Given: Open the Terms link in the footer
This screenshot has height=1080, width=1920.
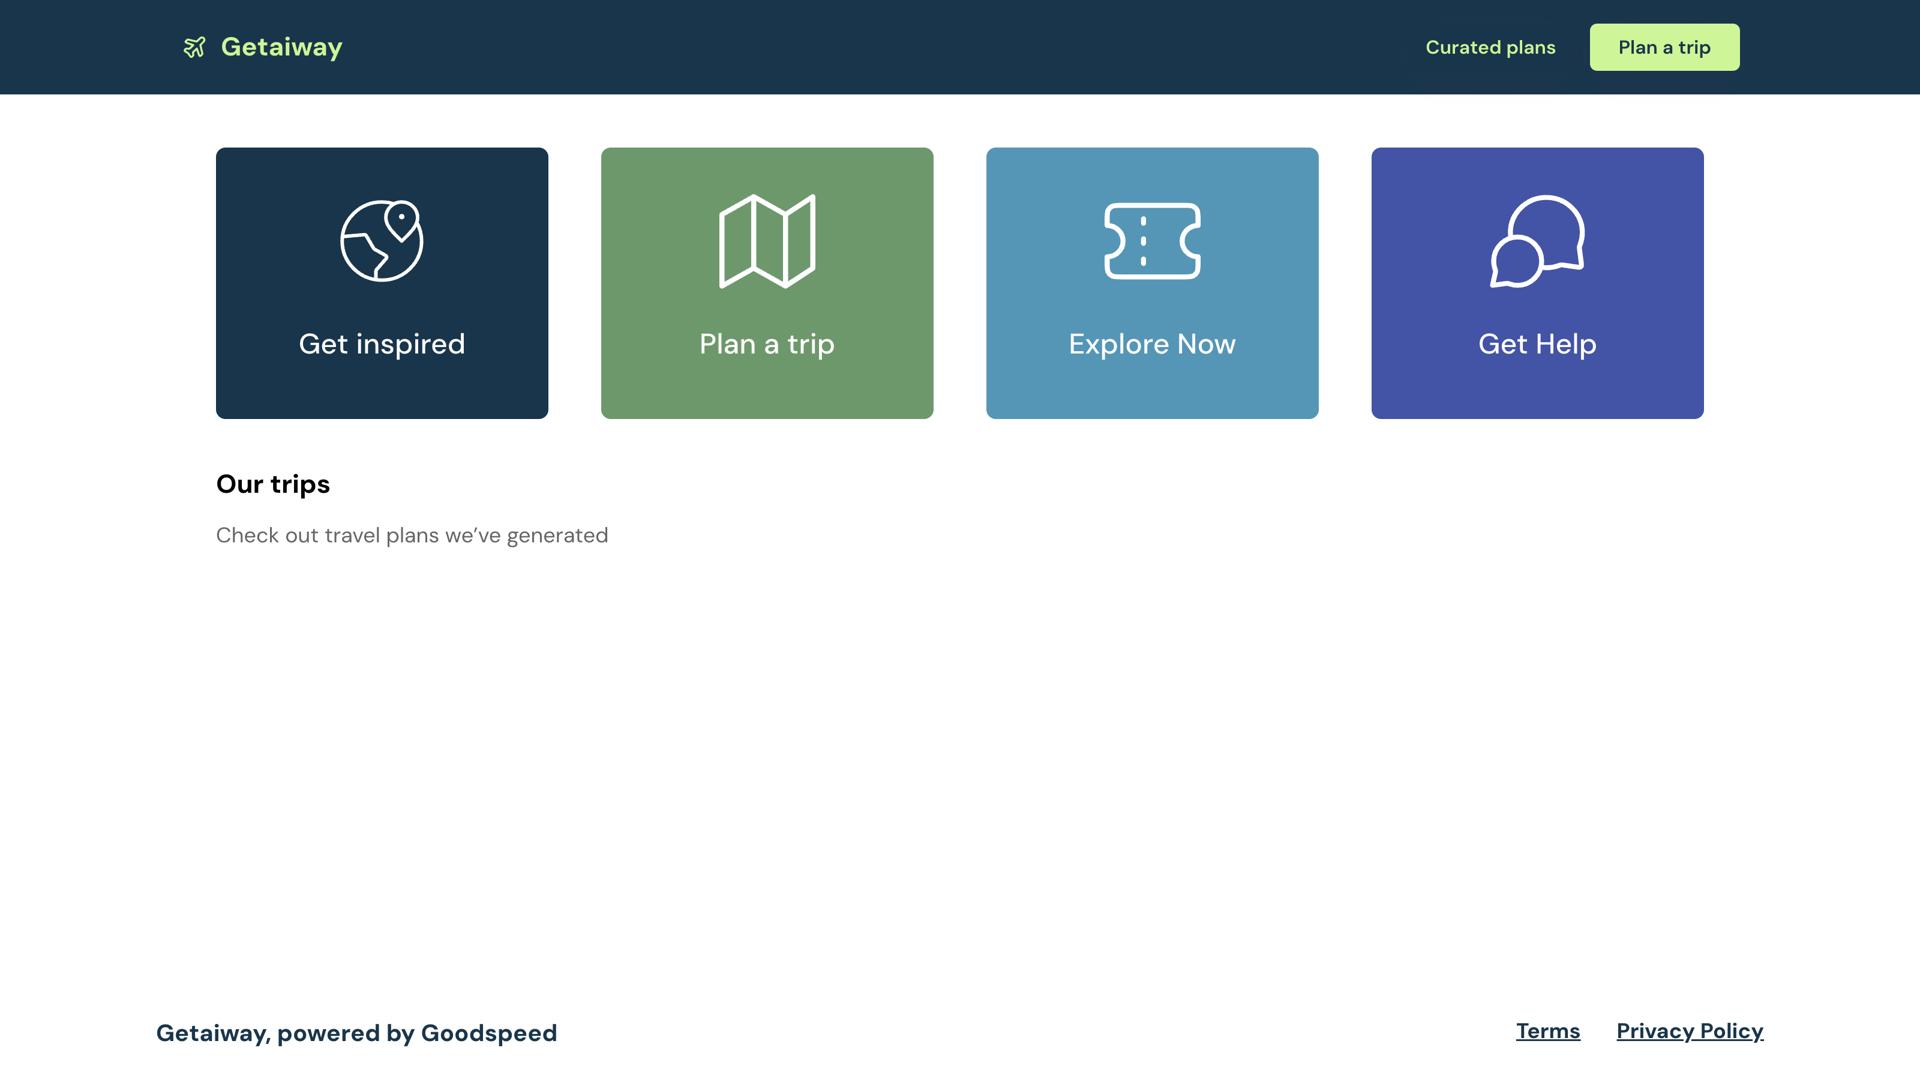Looking at the screenshot, I should (1548, 1031).
